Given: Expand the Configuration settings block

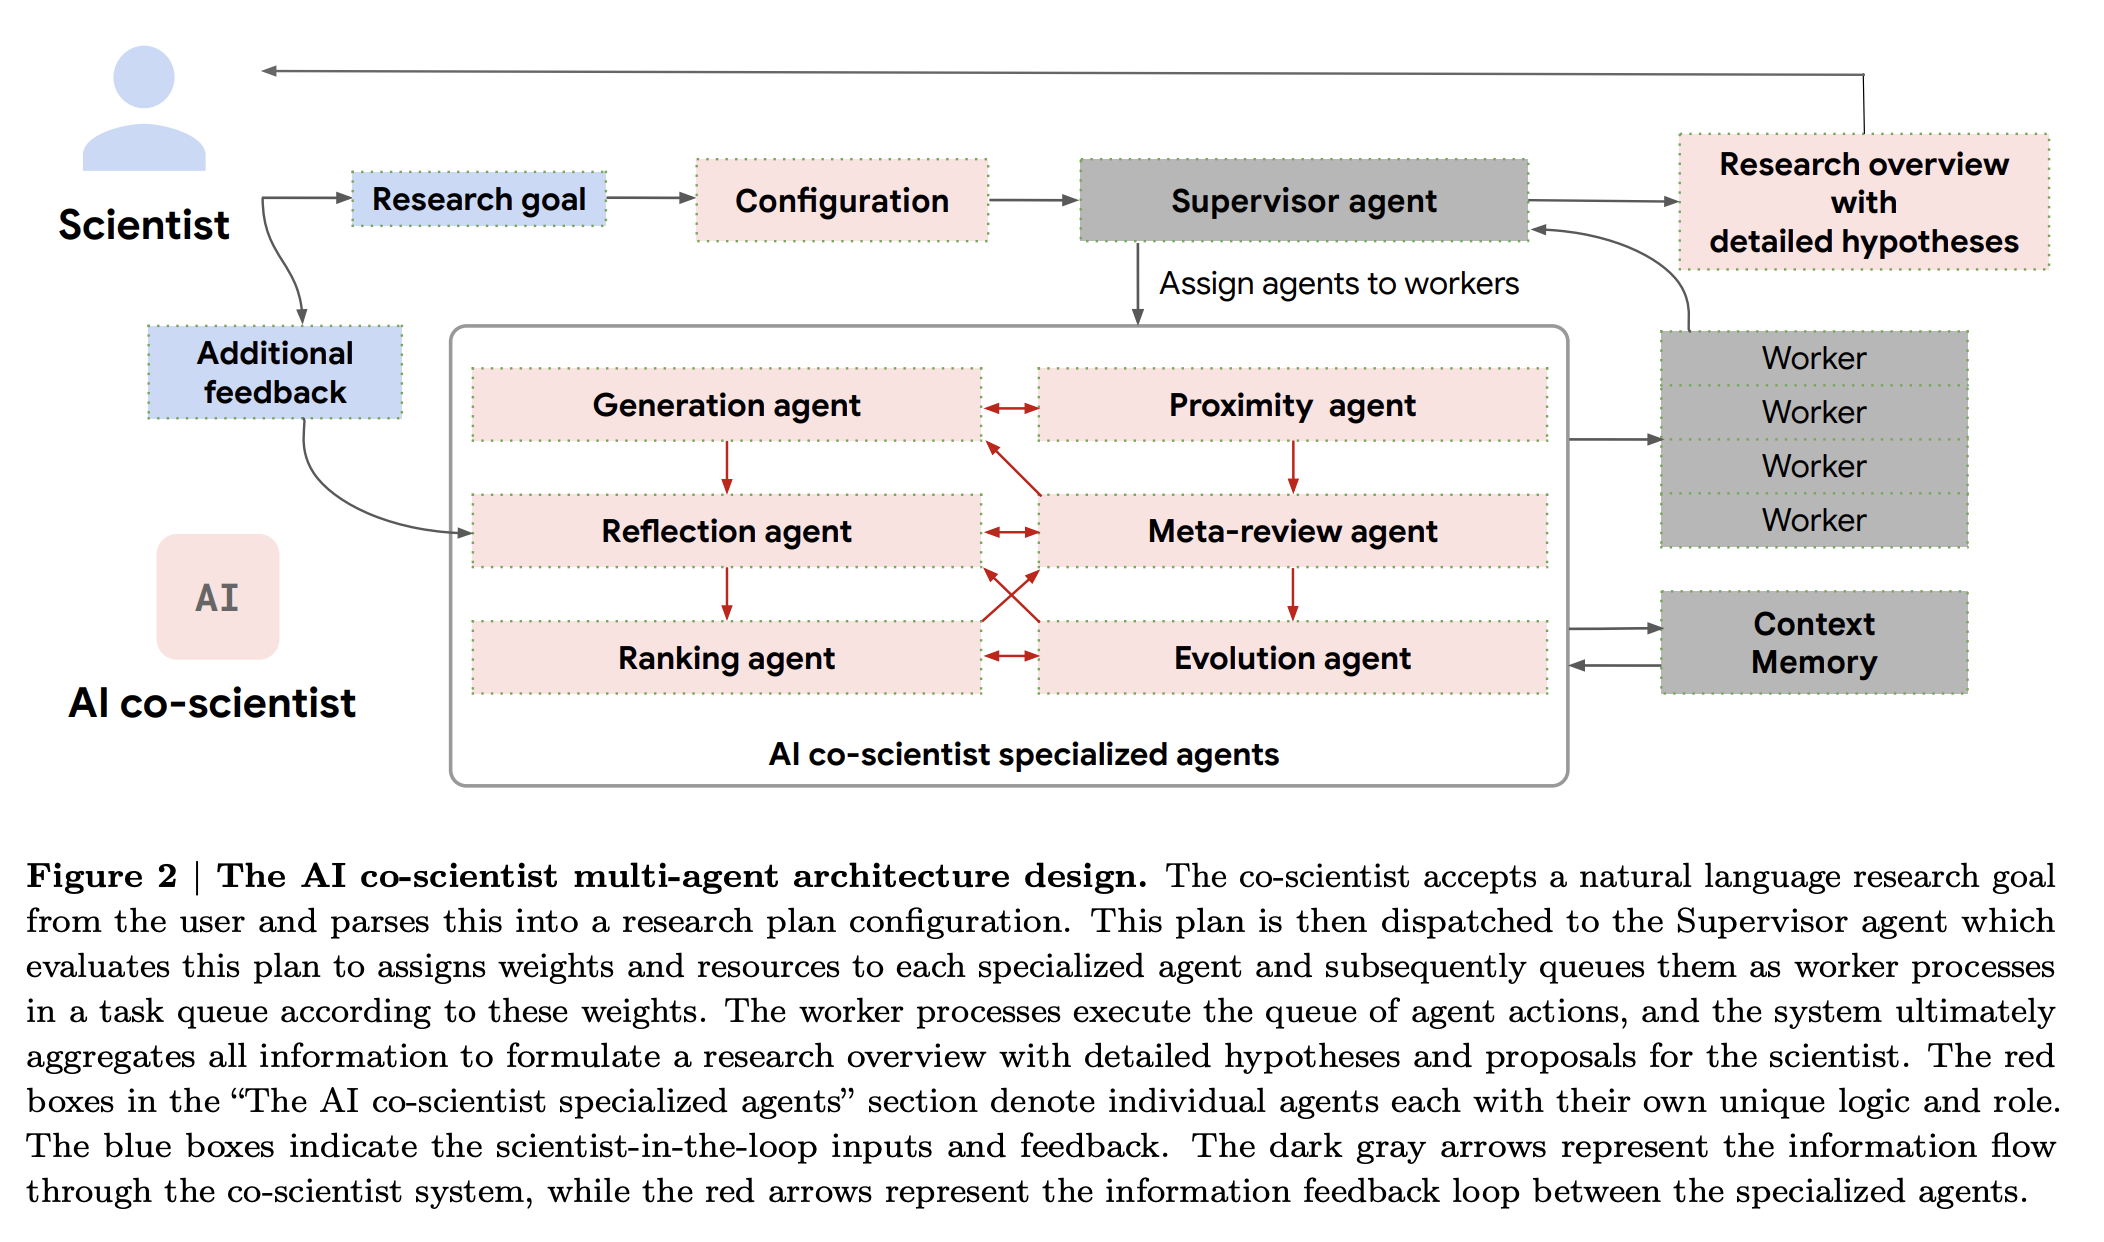Looking at the screenshot, I should (825, 176).
